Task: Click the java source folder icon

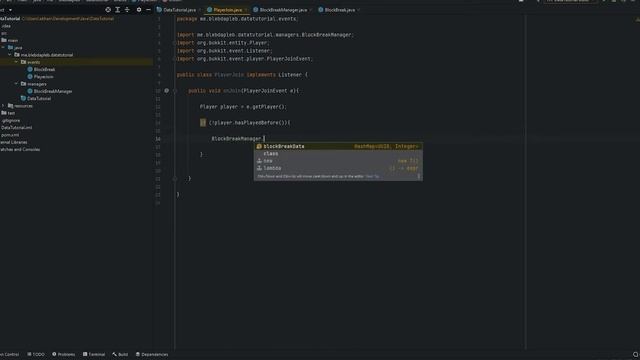Action: click(10, 48)
